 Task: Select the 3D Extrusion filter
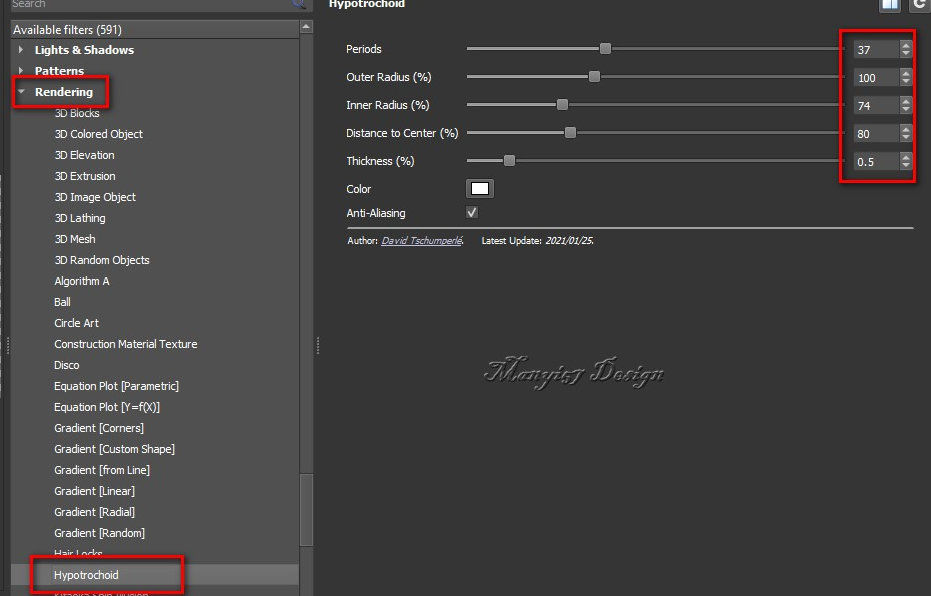click(x=85, y=176)
